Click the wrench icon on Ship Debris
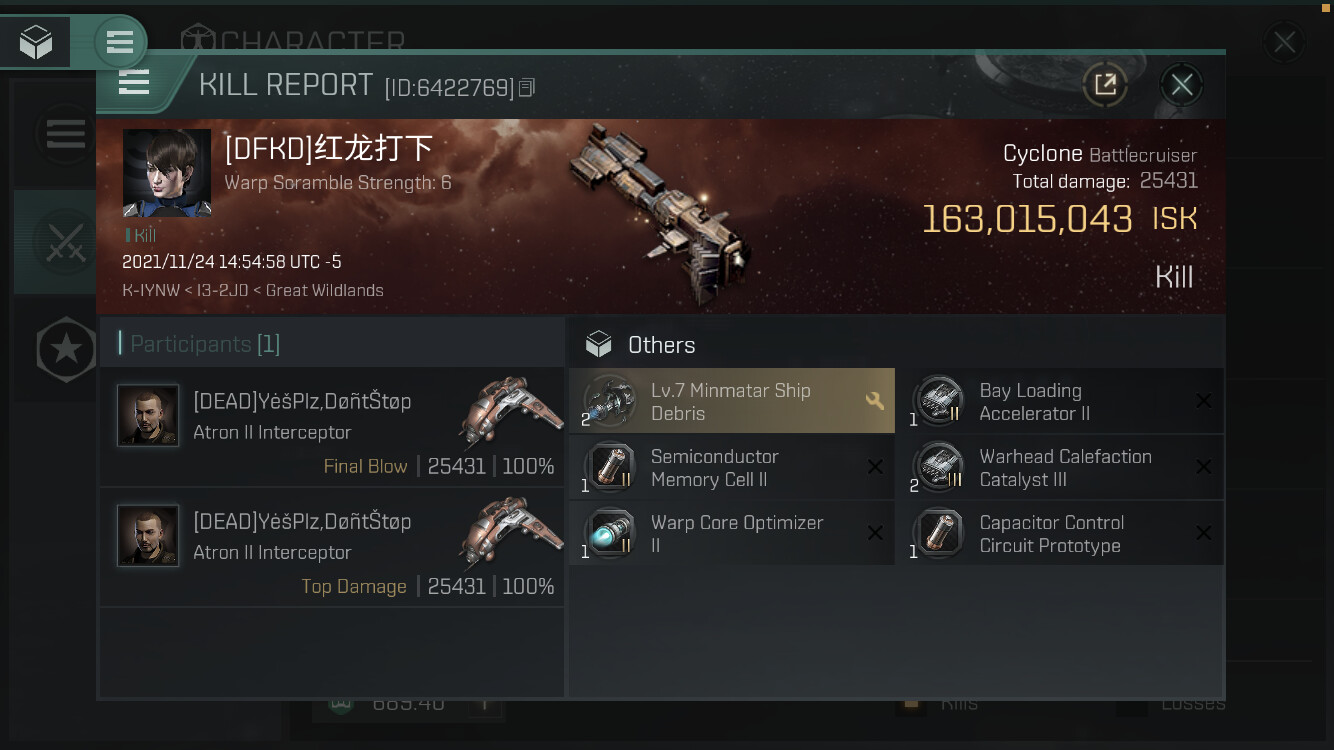Image resolution: width=1334 pixels, height=750 pixels. coord(874,401)
